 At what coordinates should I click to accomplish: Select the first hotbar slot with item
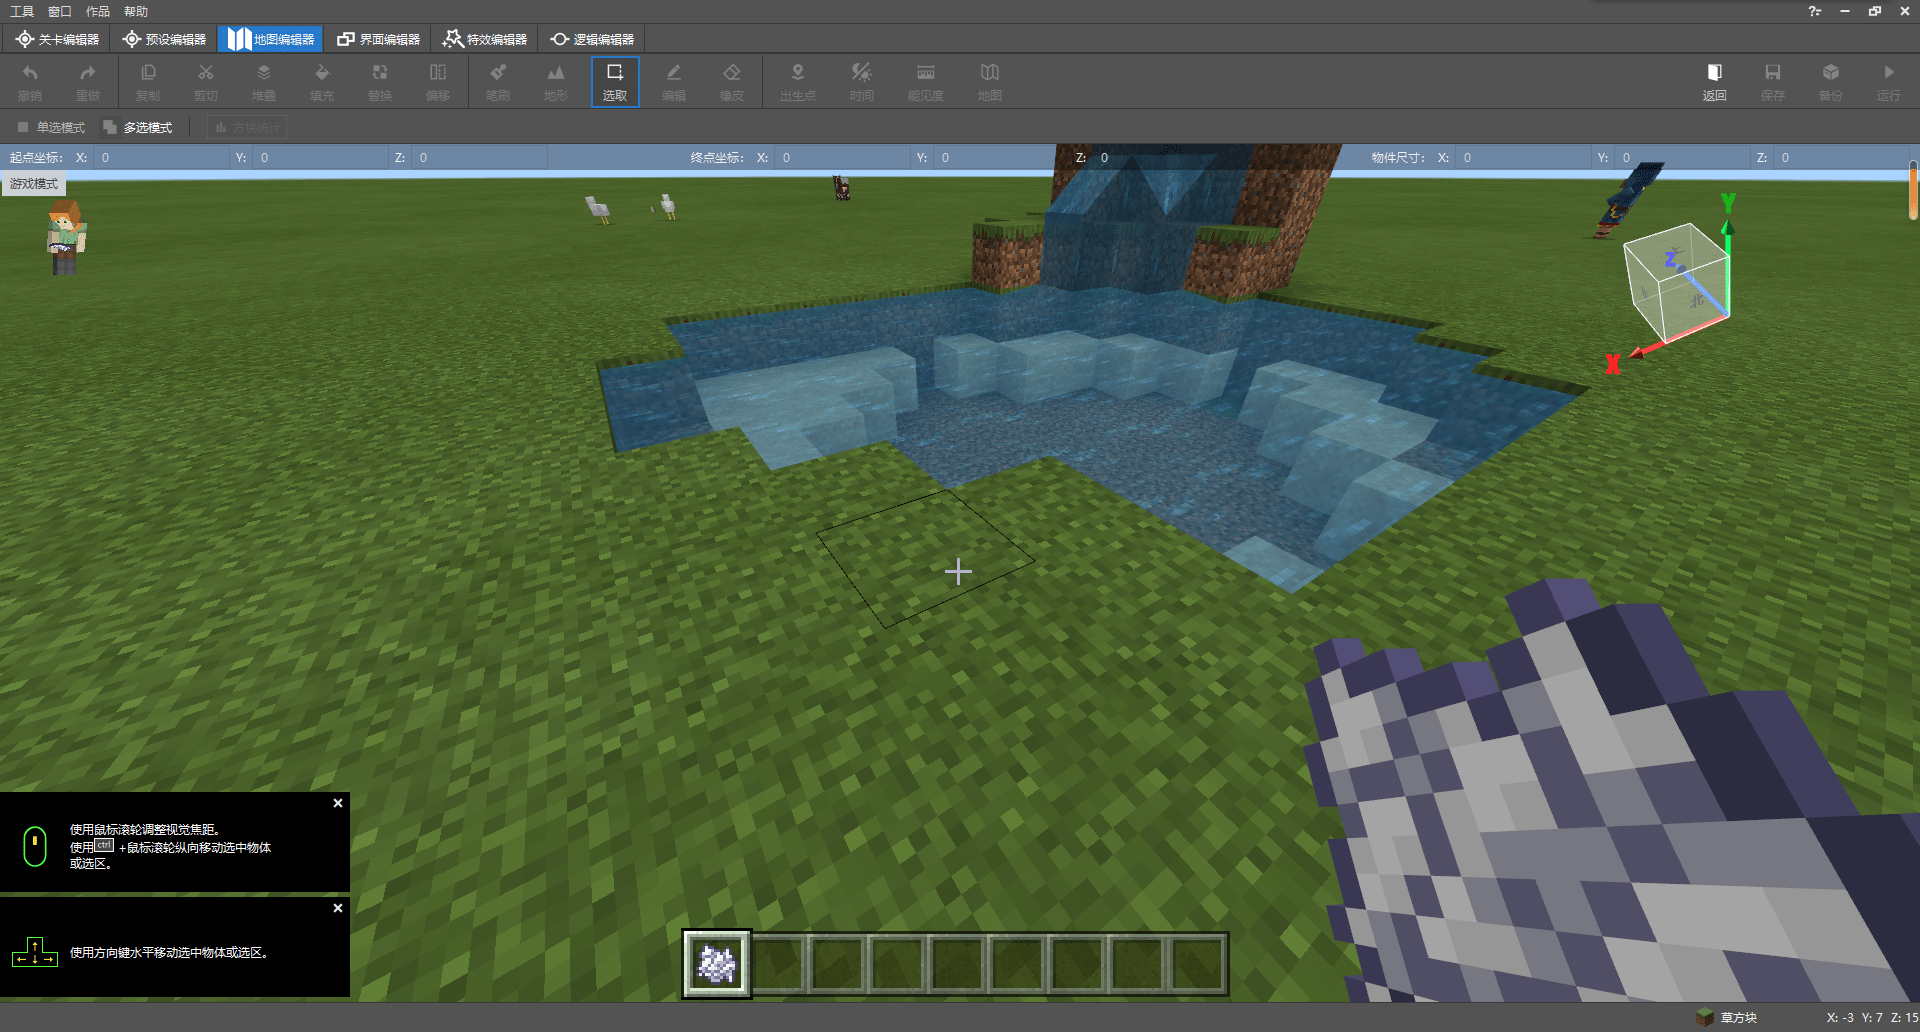point(717,964)
